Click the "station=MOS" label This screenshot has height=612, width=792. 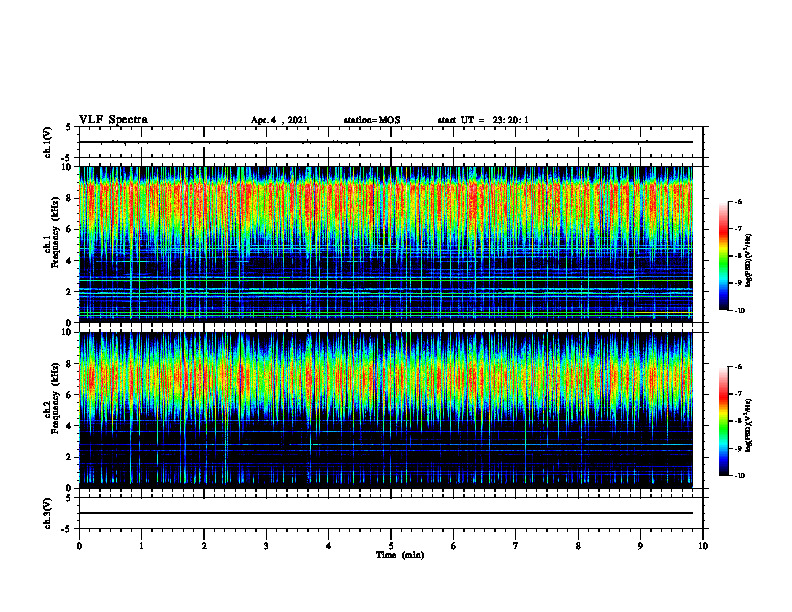point(372,120)
